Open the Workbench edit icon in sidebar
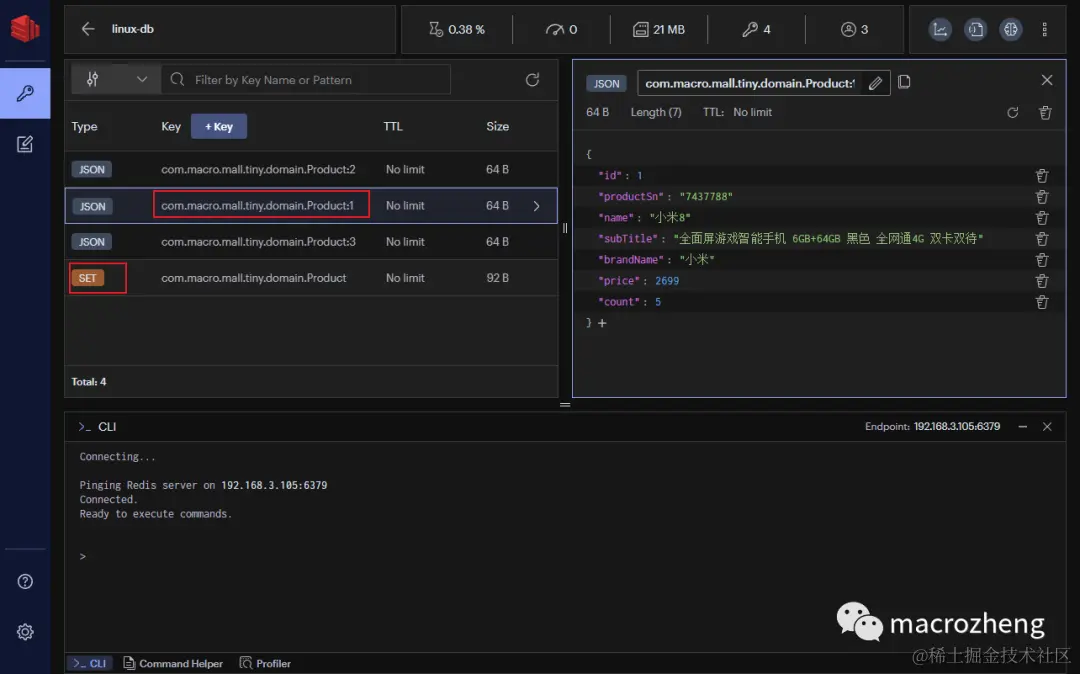1080x674 pixels. pyautogui.click(x=25, y=144)
